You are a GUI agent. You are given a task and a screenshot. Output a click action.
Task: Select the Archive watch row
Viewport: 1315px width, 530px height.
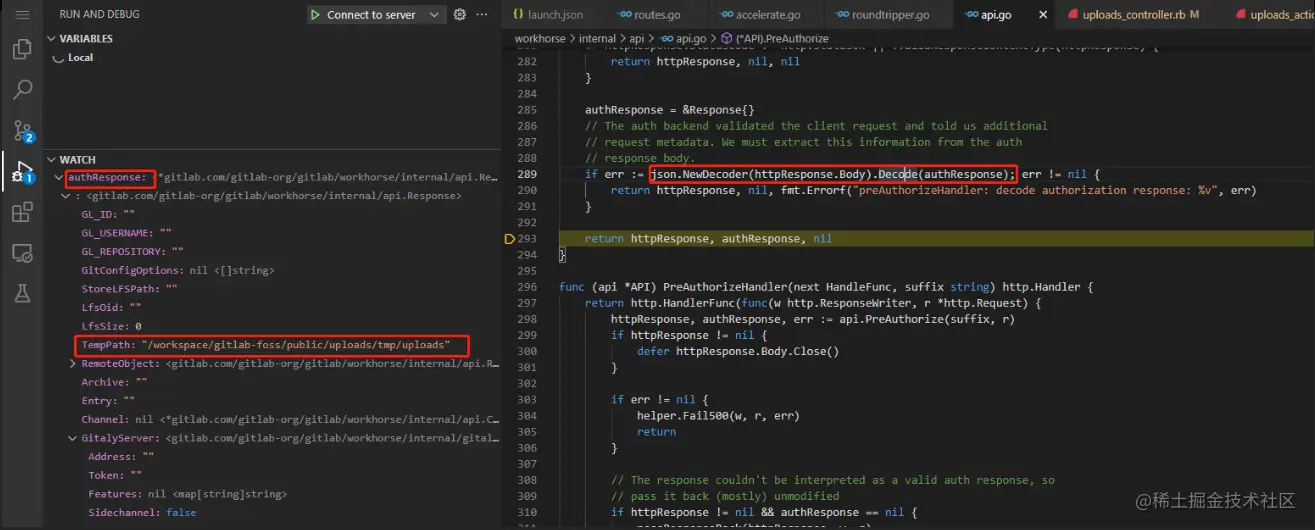272,382
